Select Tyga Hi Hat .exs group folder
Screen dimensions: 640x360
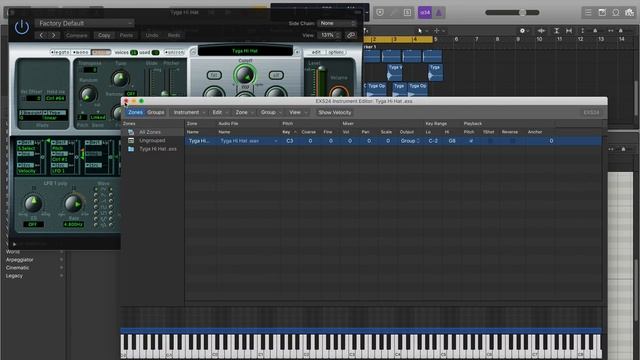[158, 149]
